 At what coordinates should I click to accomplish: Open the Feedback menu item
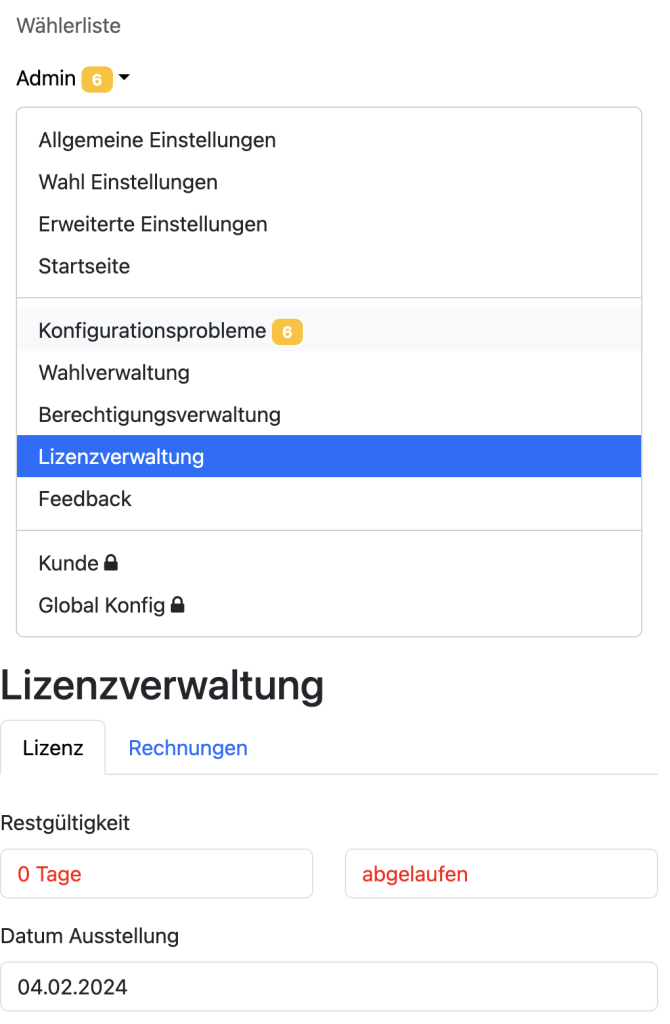point(85,499)
